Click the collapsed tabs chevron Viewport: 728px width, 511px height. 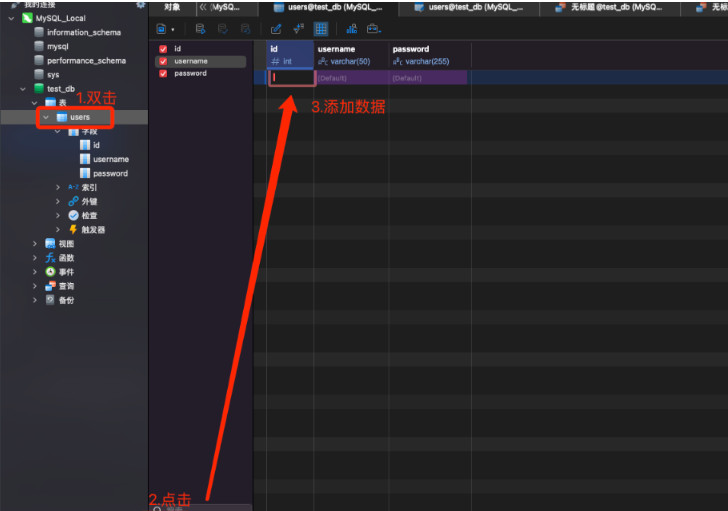(x=203, y=7)
